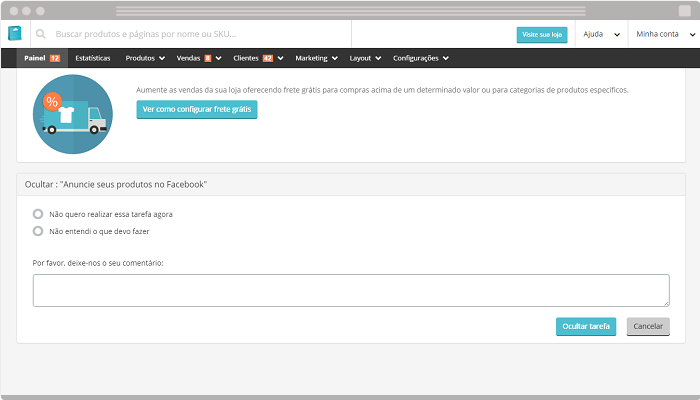
Task: Click the Ocultar Facebook task heading
Action: coord(116,184)
